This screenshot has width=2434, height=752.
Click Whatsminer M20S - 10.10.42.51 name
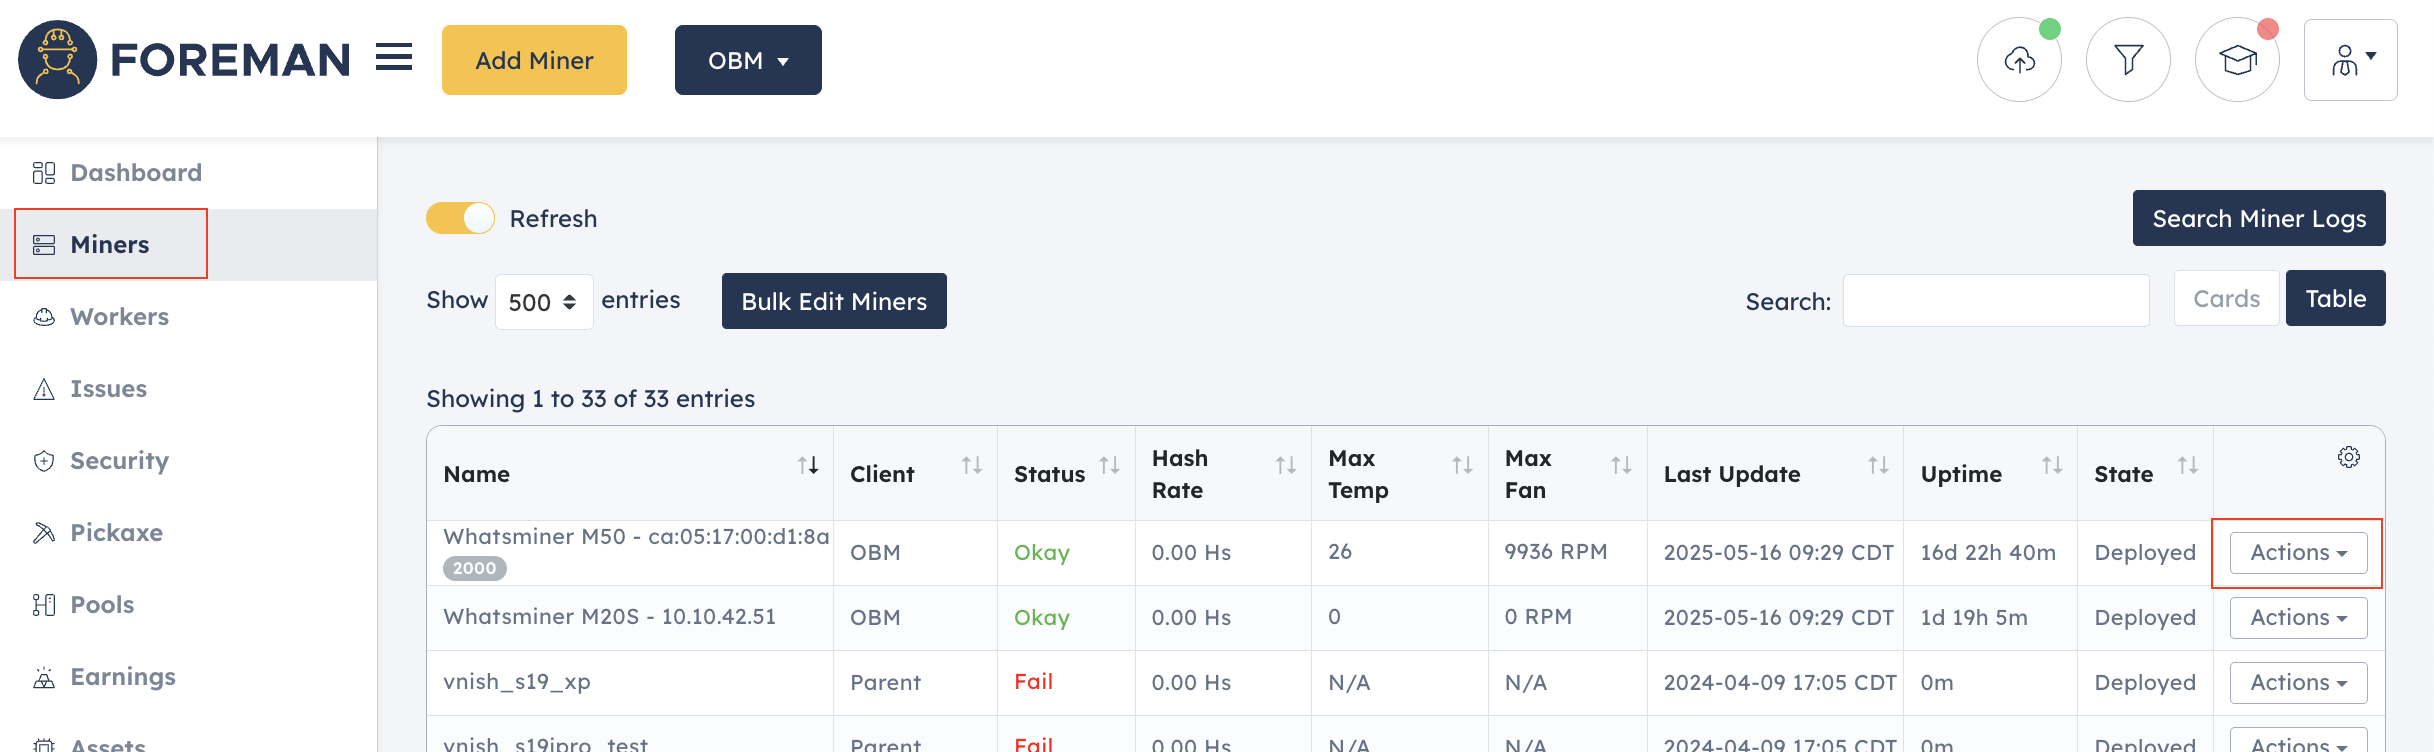(x=609, y=617)
